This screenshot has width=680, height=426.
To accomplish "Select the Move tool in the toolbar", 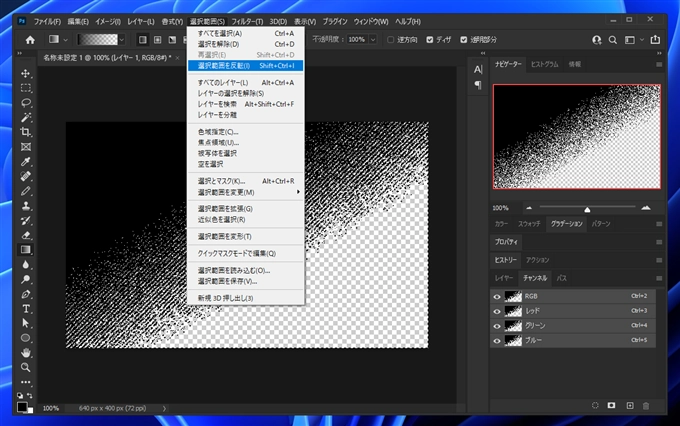I will tap(27, 74).
